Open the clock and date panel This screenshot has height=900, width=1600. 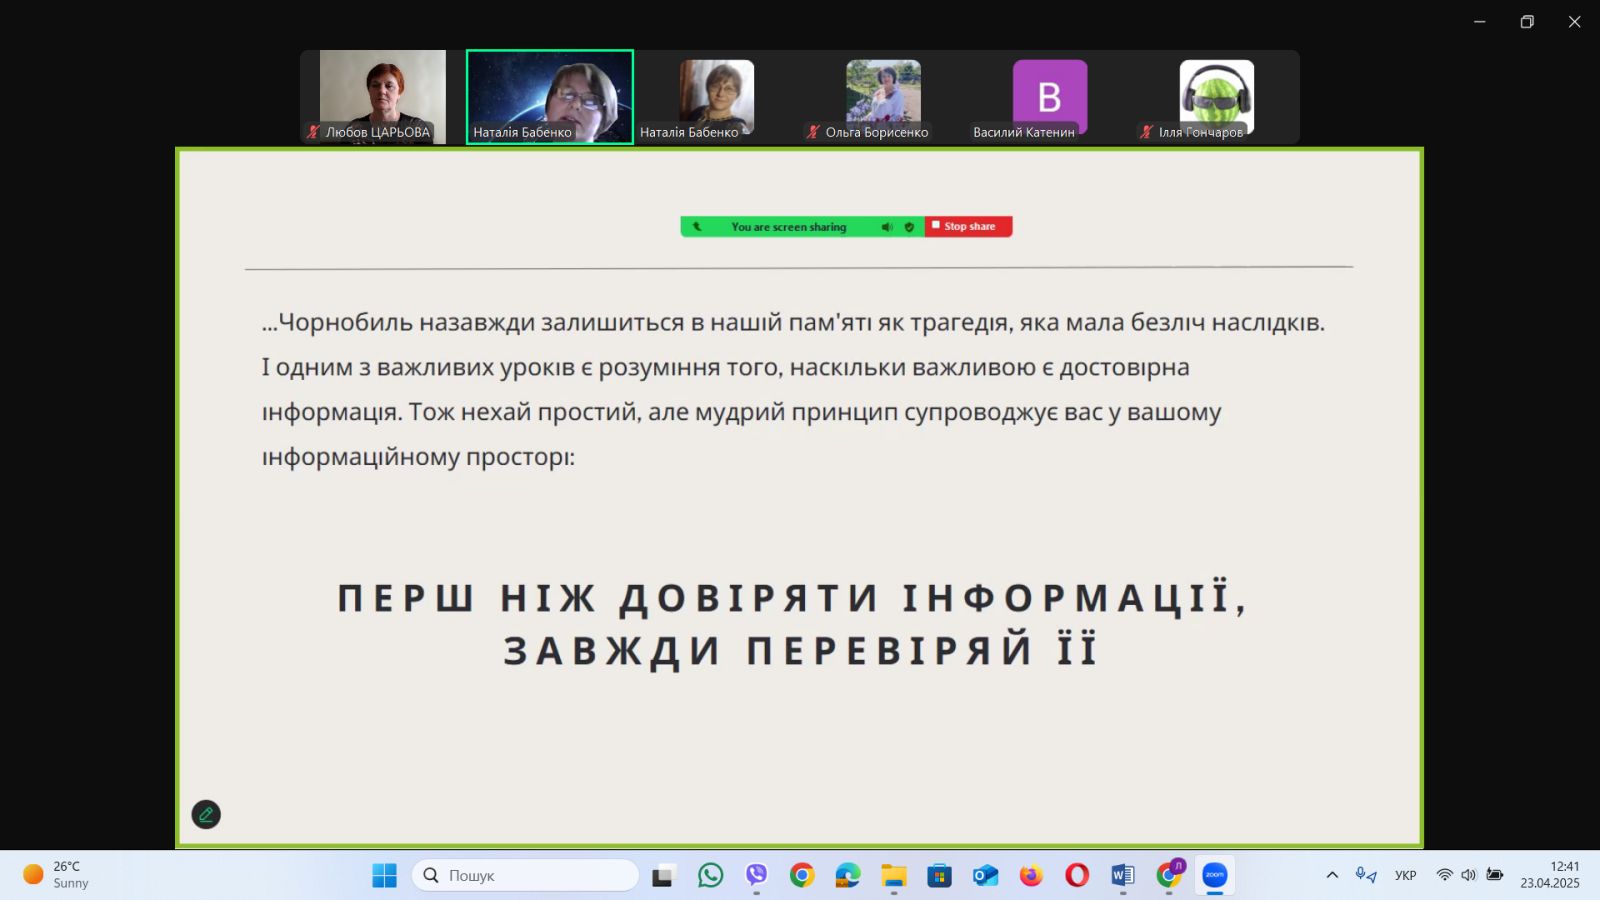click(1550, 875)
